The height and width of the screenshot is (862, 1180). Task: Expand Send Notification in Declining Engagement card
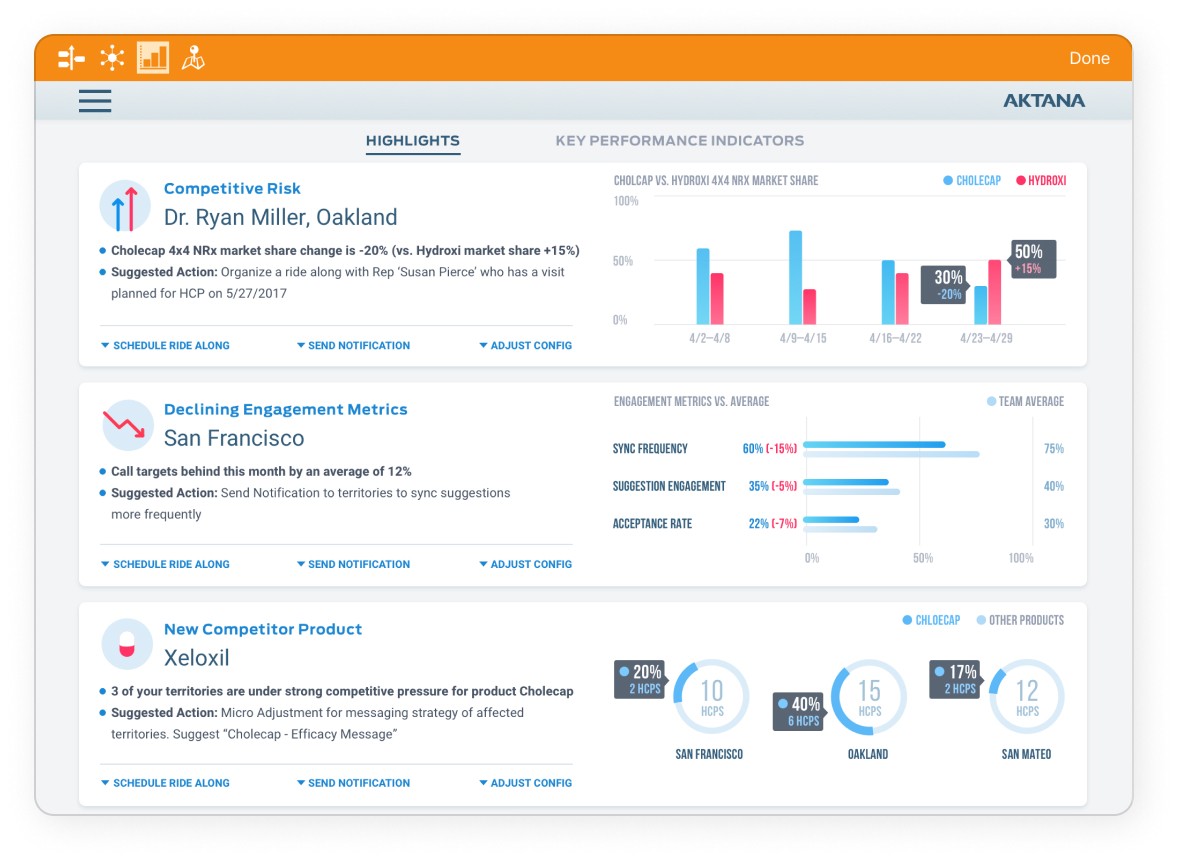(354, 564)
